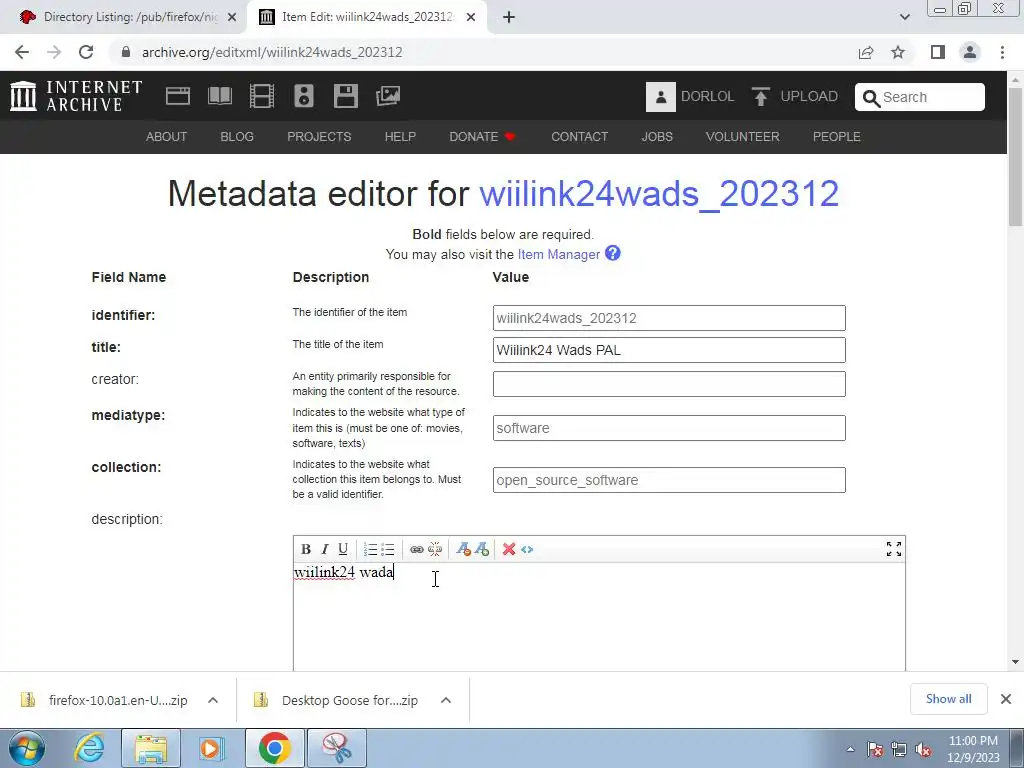Click UPLOAD link text

[x=809, y=97]
